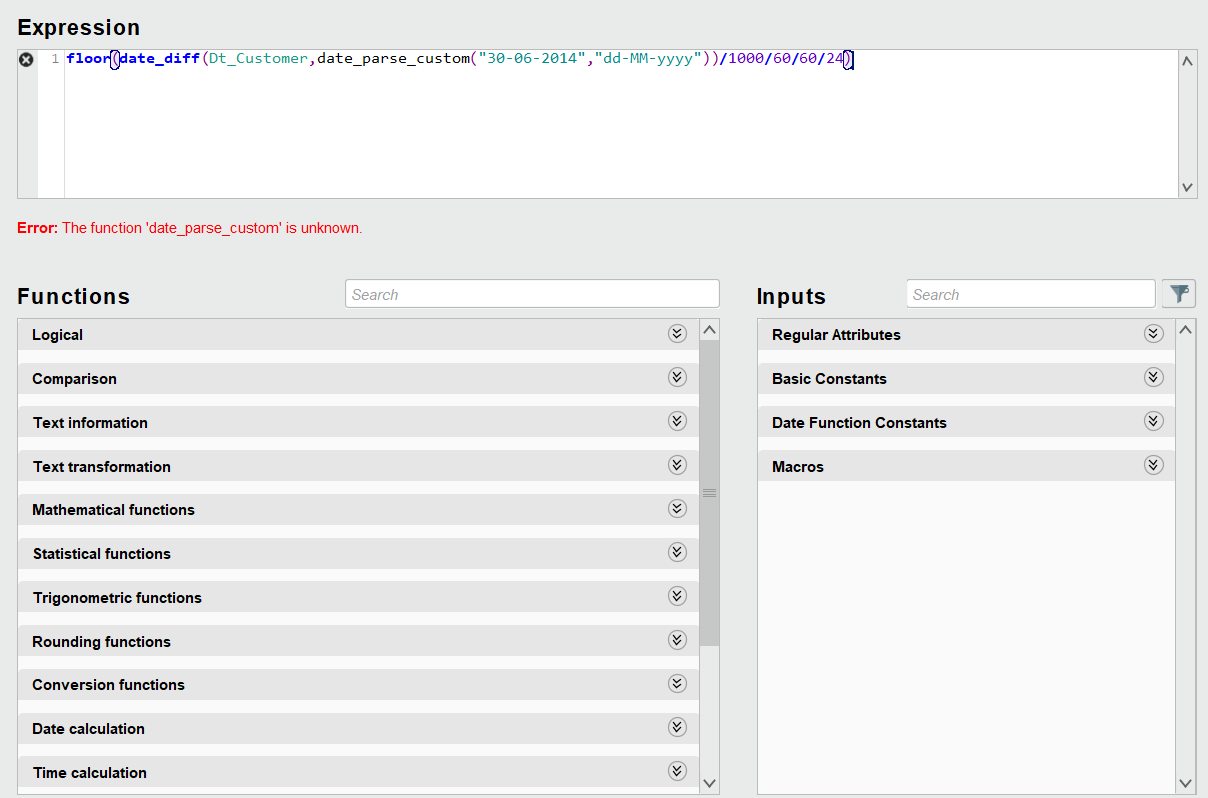The height and width of the screenshot is (798, 1208).
Task: Click the date_parse_custom function in the expression
Action: click(x=393, y=59)
